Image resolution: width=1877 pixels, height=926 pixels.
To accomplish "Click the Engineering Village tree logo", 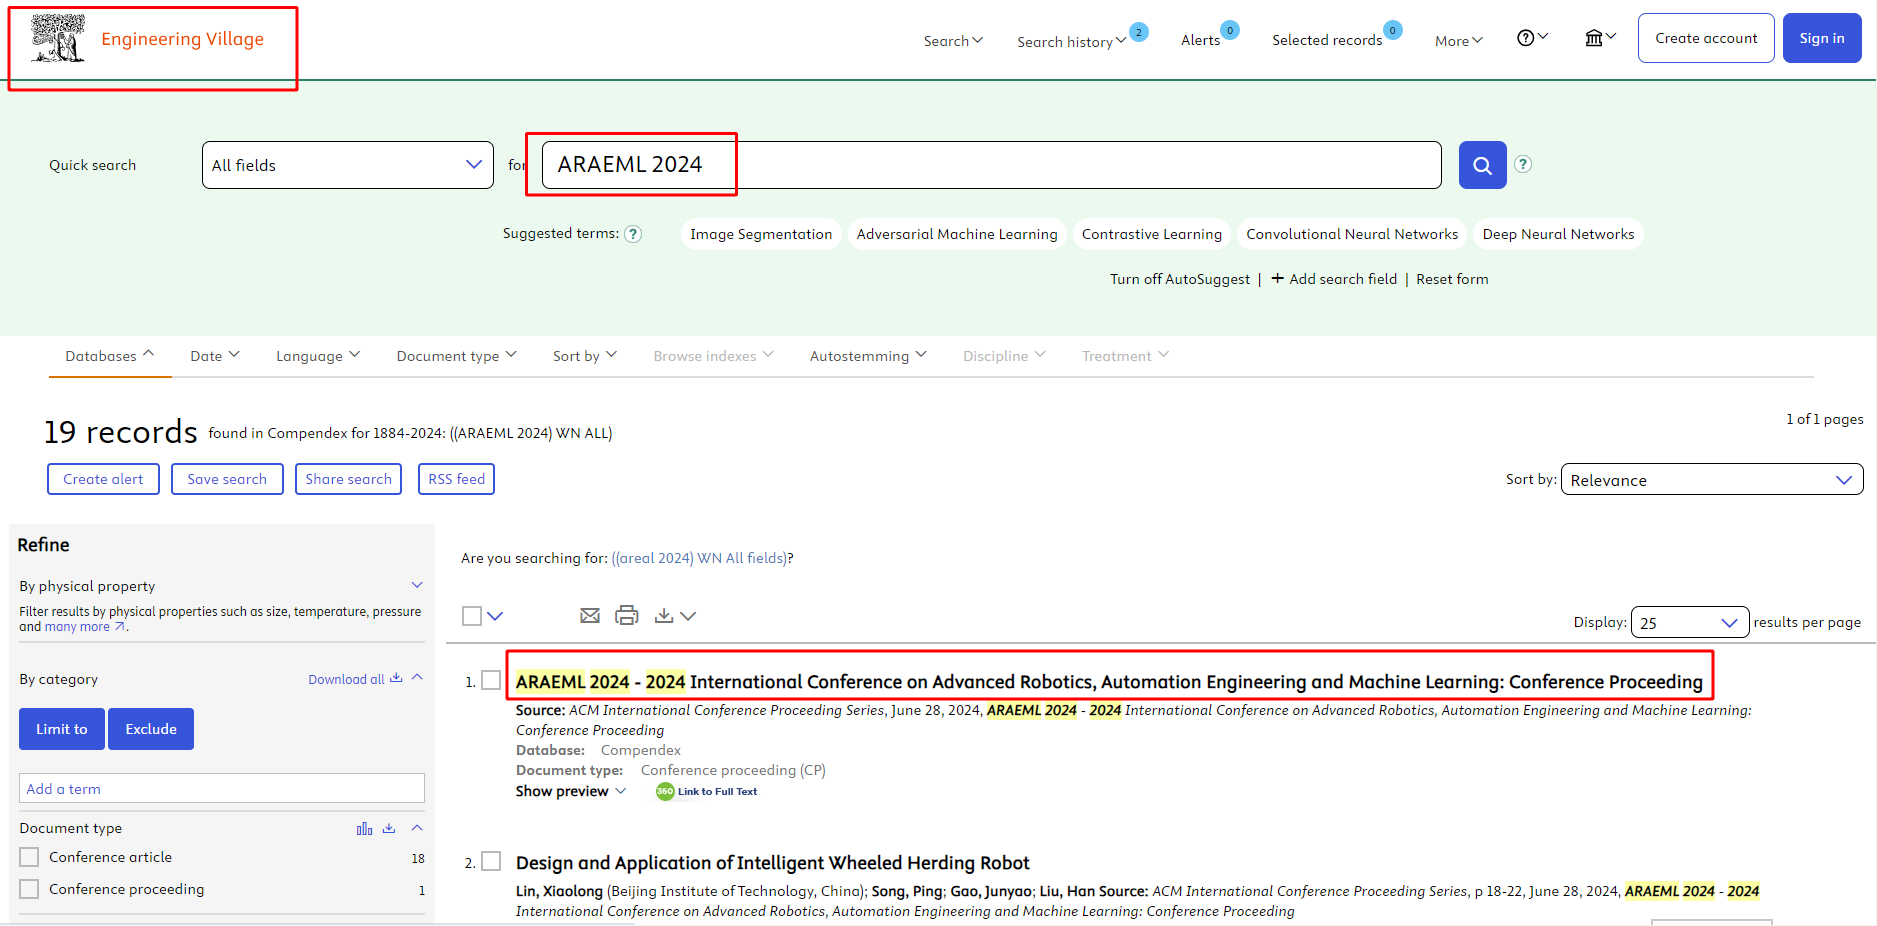I will [58, 39].
